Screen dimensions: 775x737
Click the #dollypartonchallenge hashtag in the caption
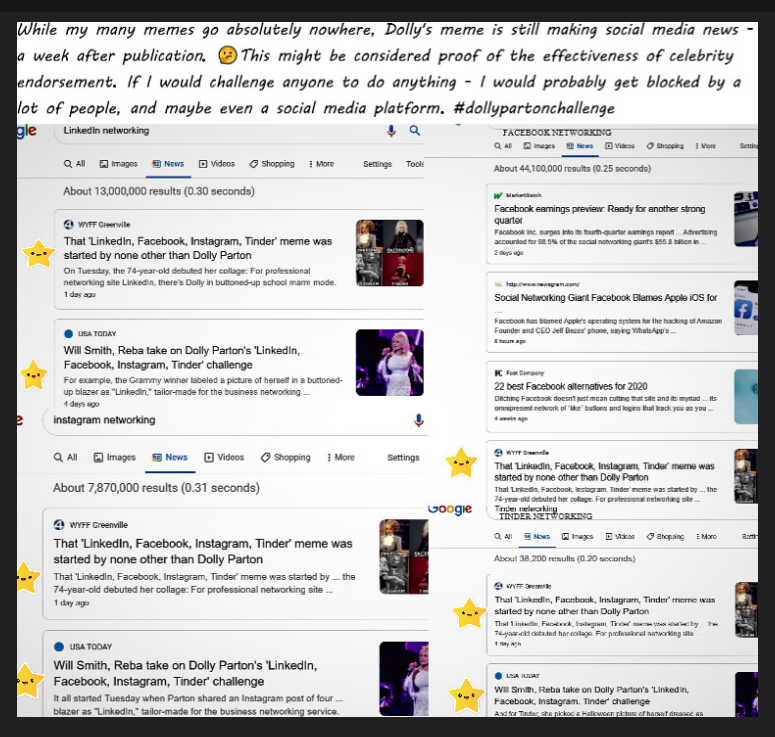pos(534,108)
